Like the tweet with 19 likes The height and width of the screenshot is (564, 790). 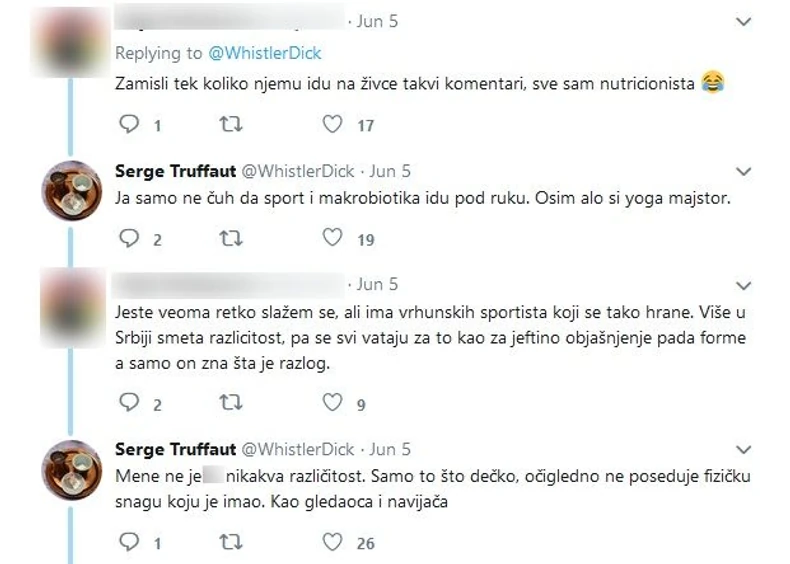tap(333, 238)
